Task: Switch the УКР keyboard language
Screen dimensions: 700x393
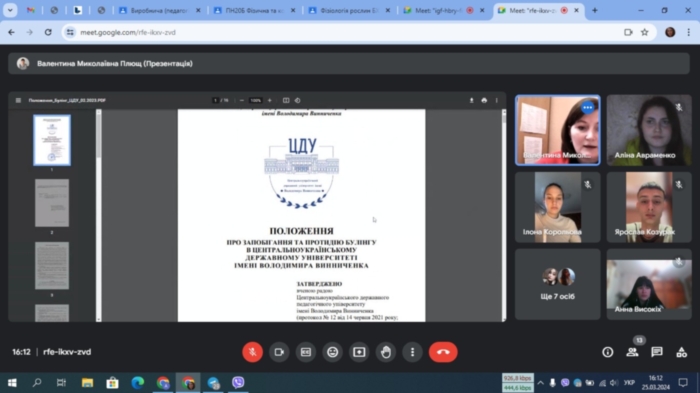Action: (x=629, y=383)
